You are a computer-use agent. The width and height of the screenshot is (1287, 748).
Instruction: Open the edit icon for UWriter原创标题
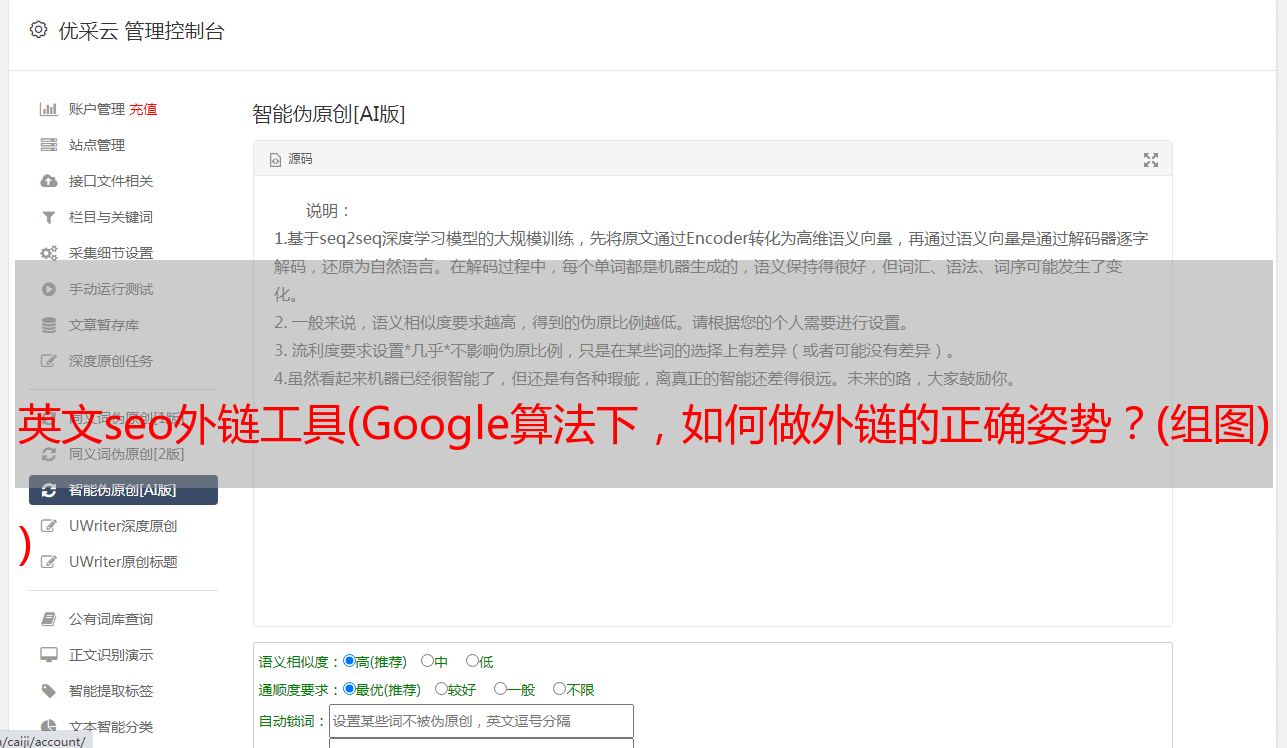pyautogui.click(x=48, y=562)
